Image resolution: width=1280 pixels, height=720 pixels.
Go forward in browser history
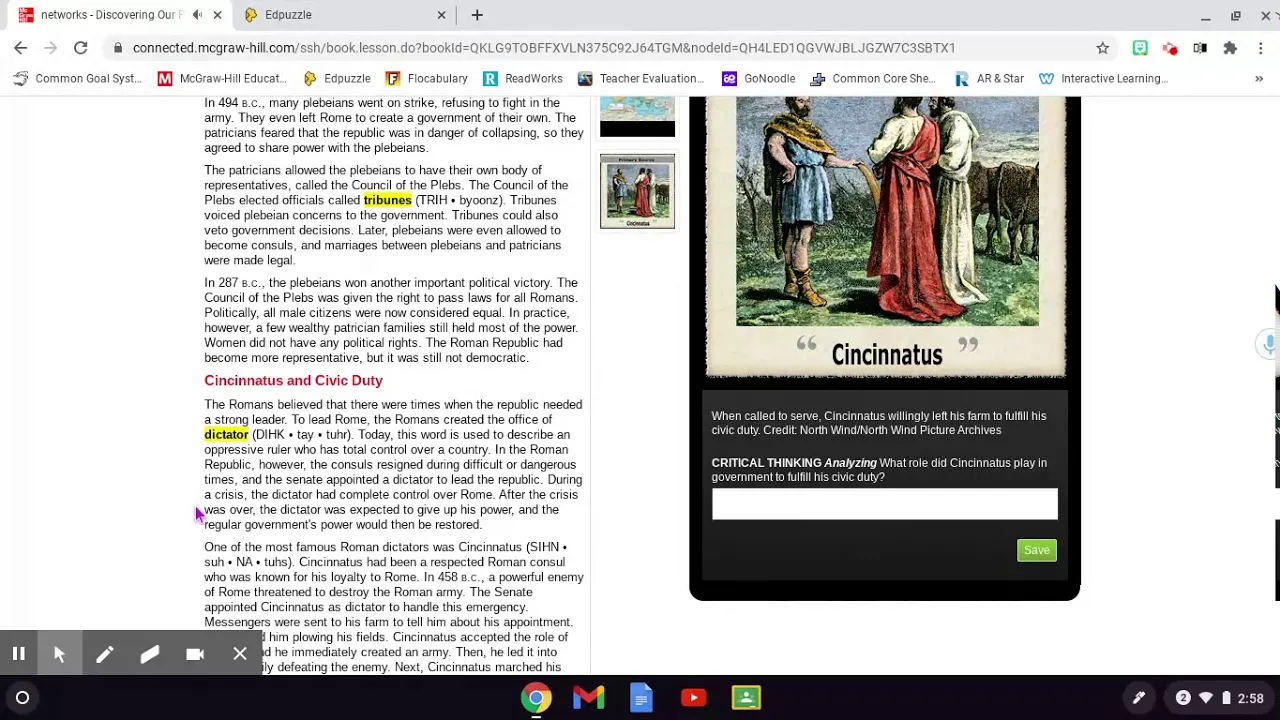[51, 48]
